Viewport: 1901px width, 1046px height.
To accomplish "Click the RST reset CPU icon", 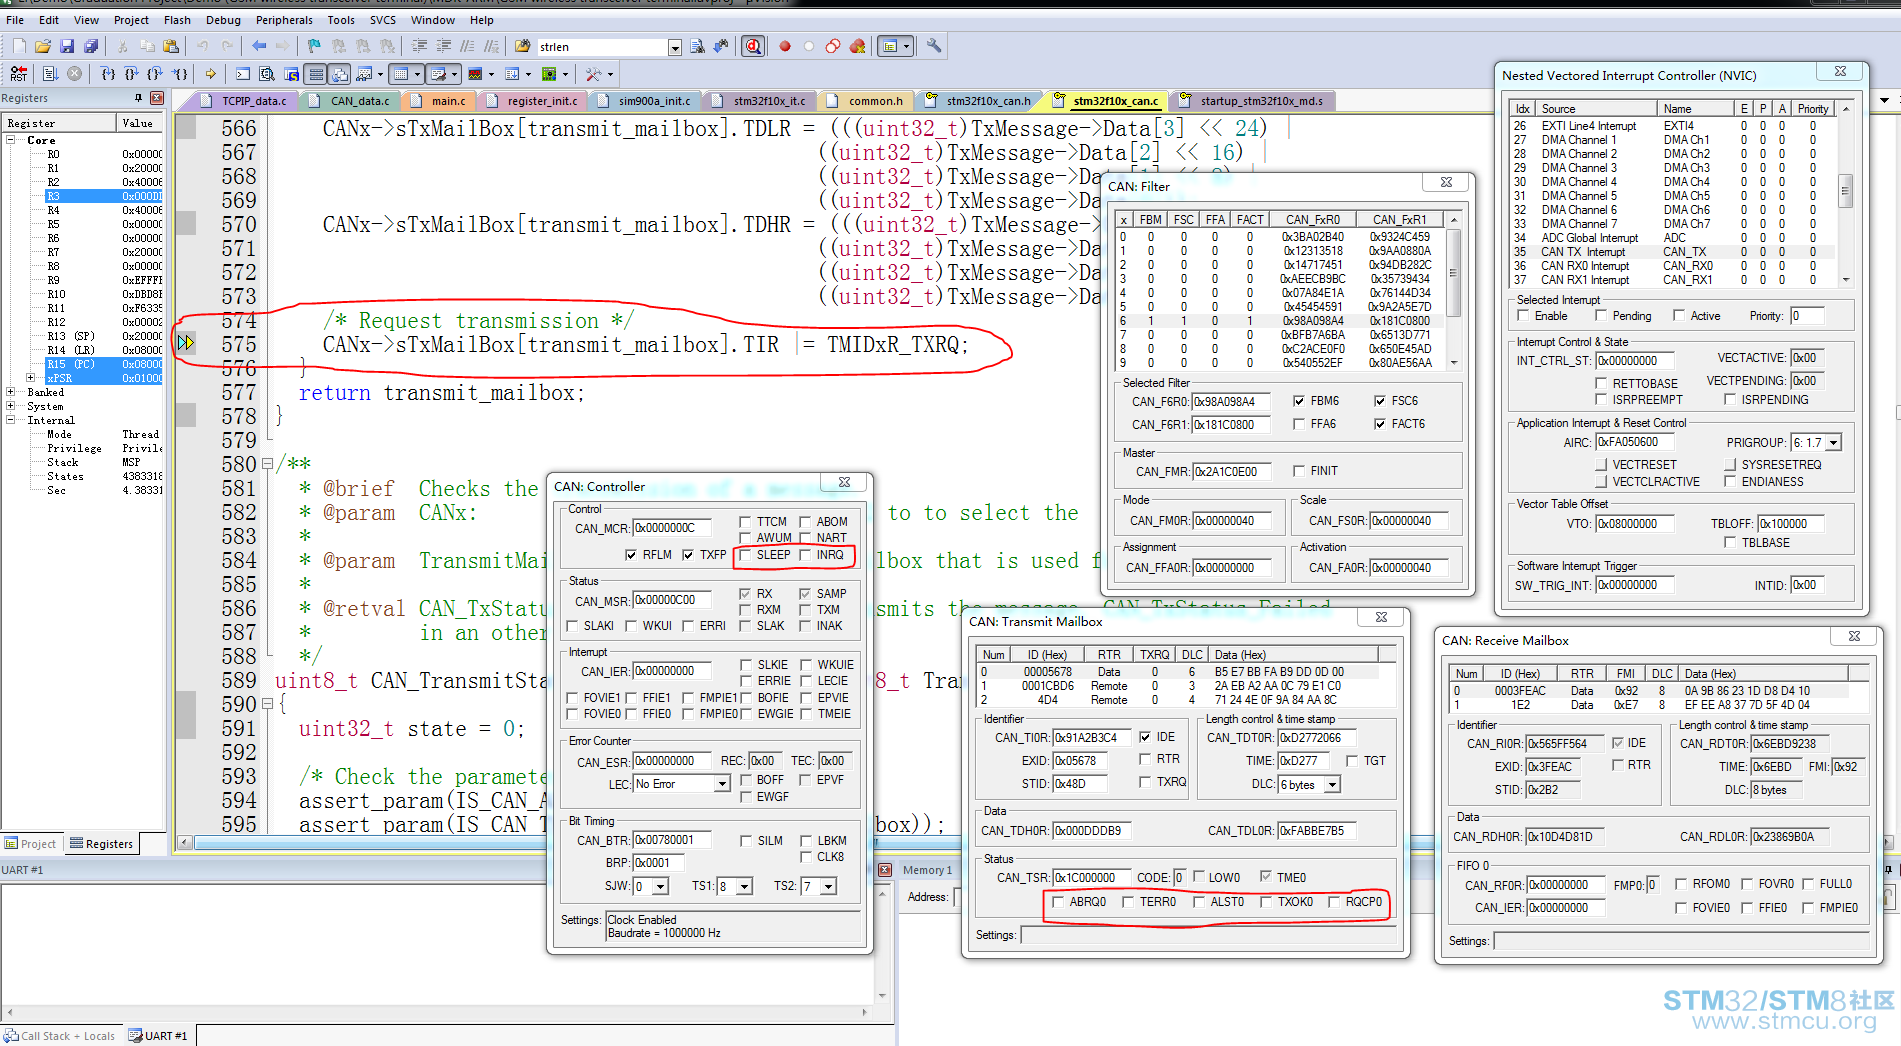I will click(19, 73).
